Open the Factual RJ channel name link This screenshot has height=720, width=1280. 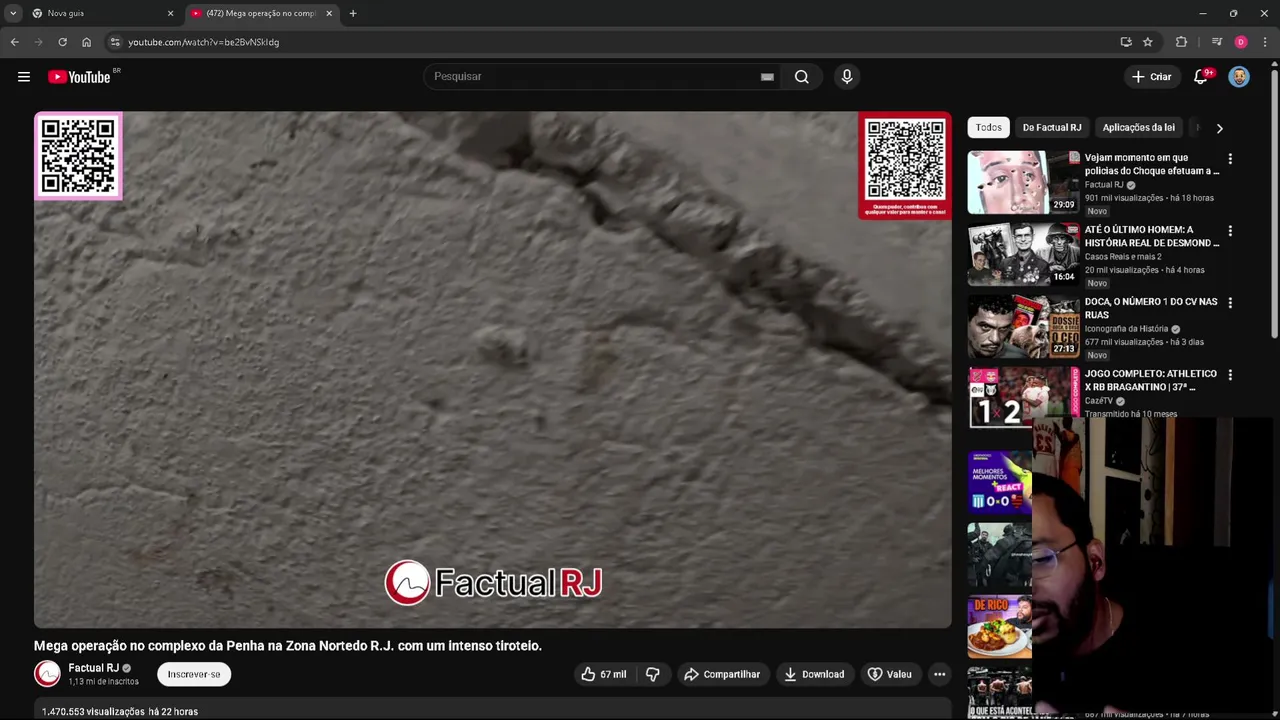click(93, 668)
